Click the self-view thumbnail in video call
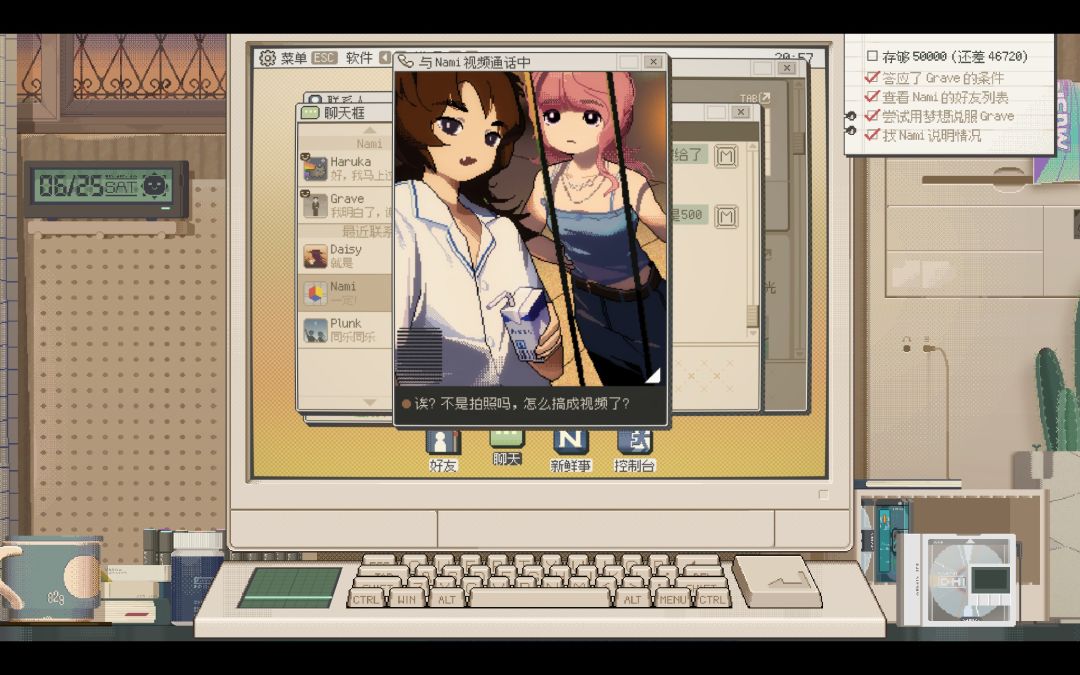Screen dimensions: 1080x675 pos(419,356)
